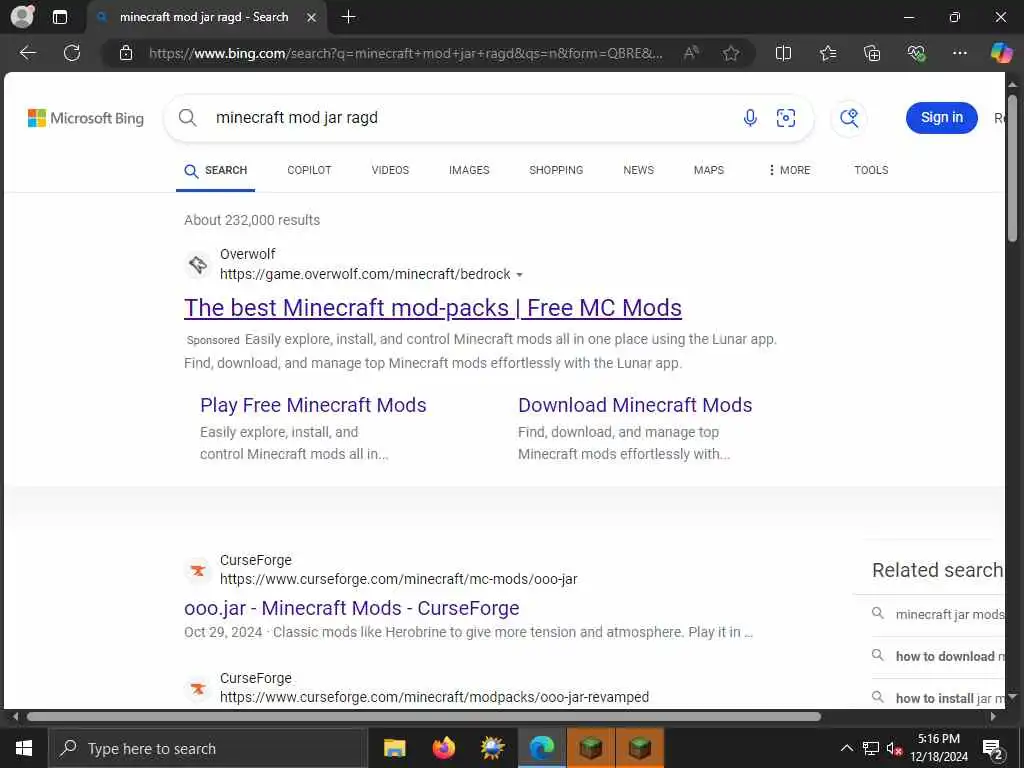Close the minecraft mod jar ragd tab
Viewport: 1024px width, 768px height.
pyautogui.click(x=312, y=18)
